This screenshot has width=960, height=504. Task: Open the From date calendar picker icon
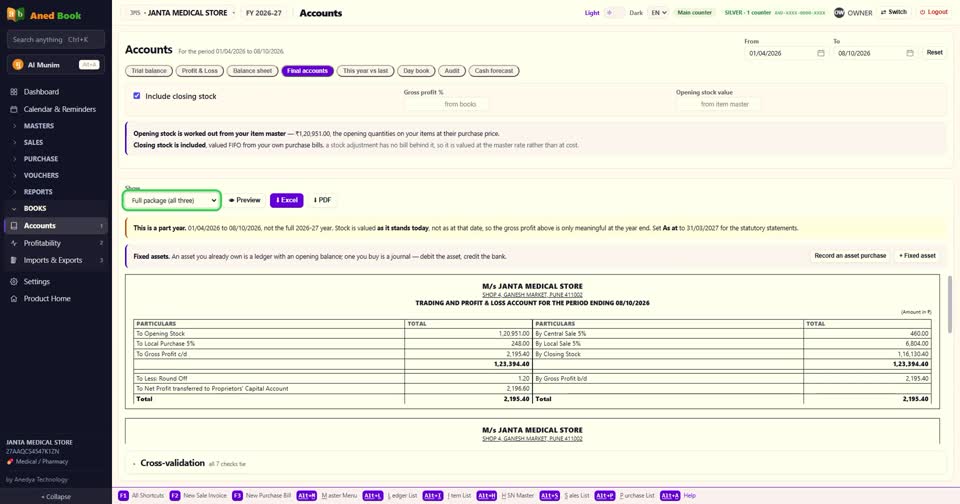pyautogui.click(x=820, y=53)
